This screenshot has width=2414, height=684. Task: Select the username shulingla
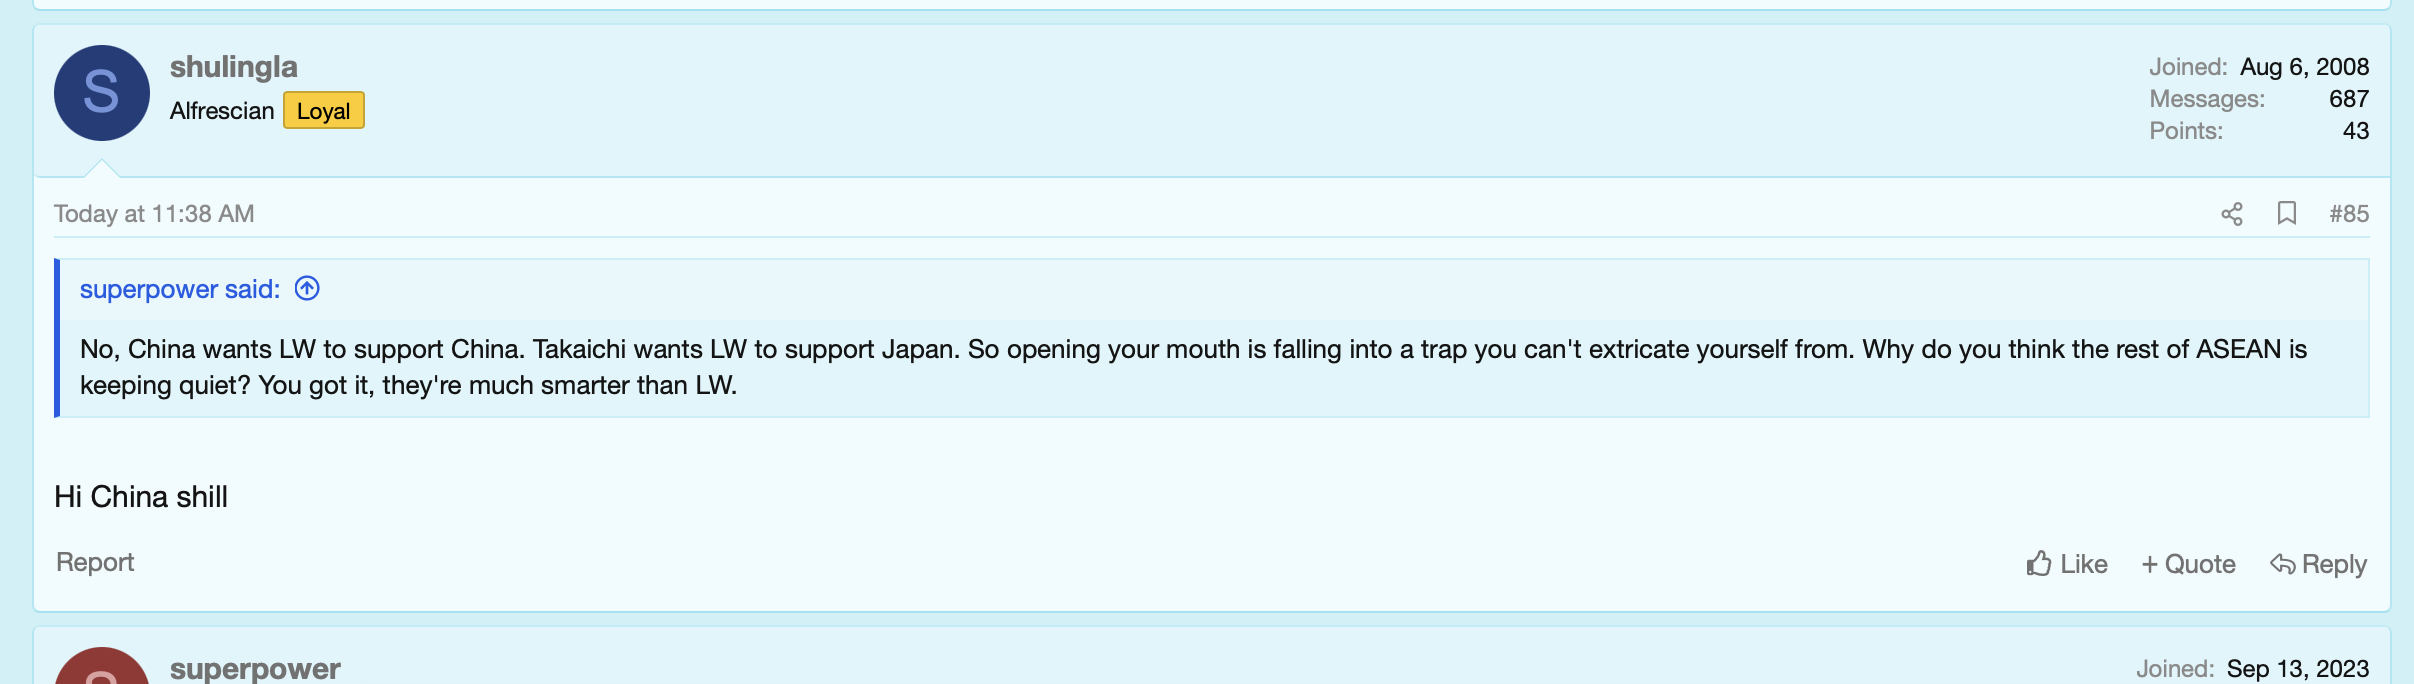pyautogui.click(x=234, y=66)
